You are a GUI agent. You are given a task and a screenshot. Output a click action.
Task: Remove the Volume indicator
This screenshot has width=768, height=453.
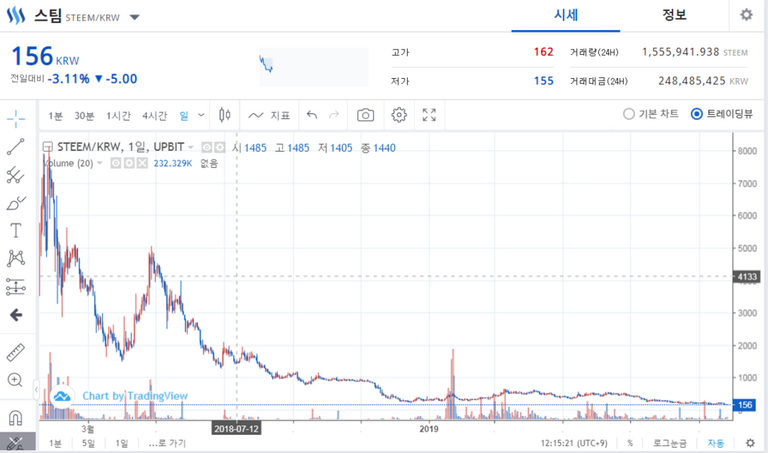point(142,163)
